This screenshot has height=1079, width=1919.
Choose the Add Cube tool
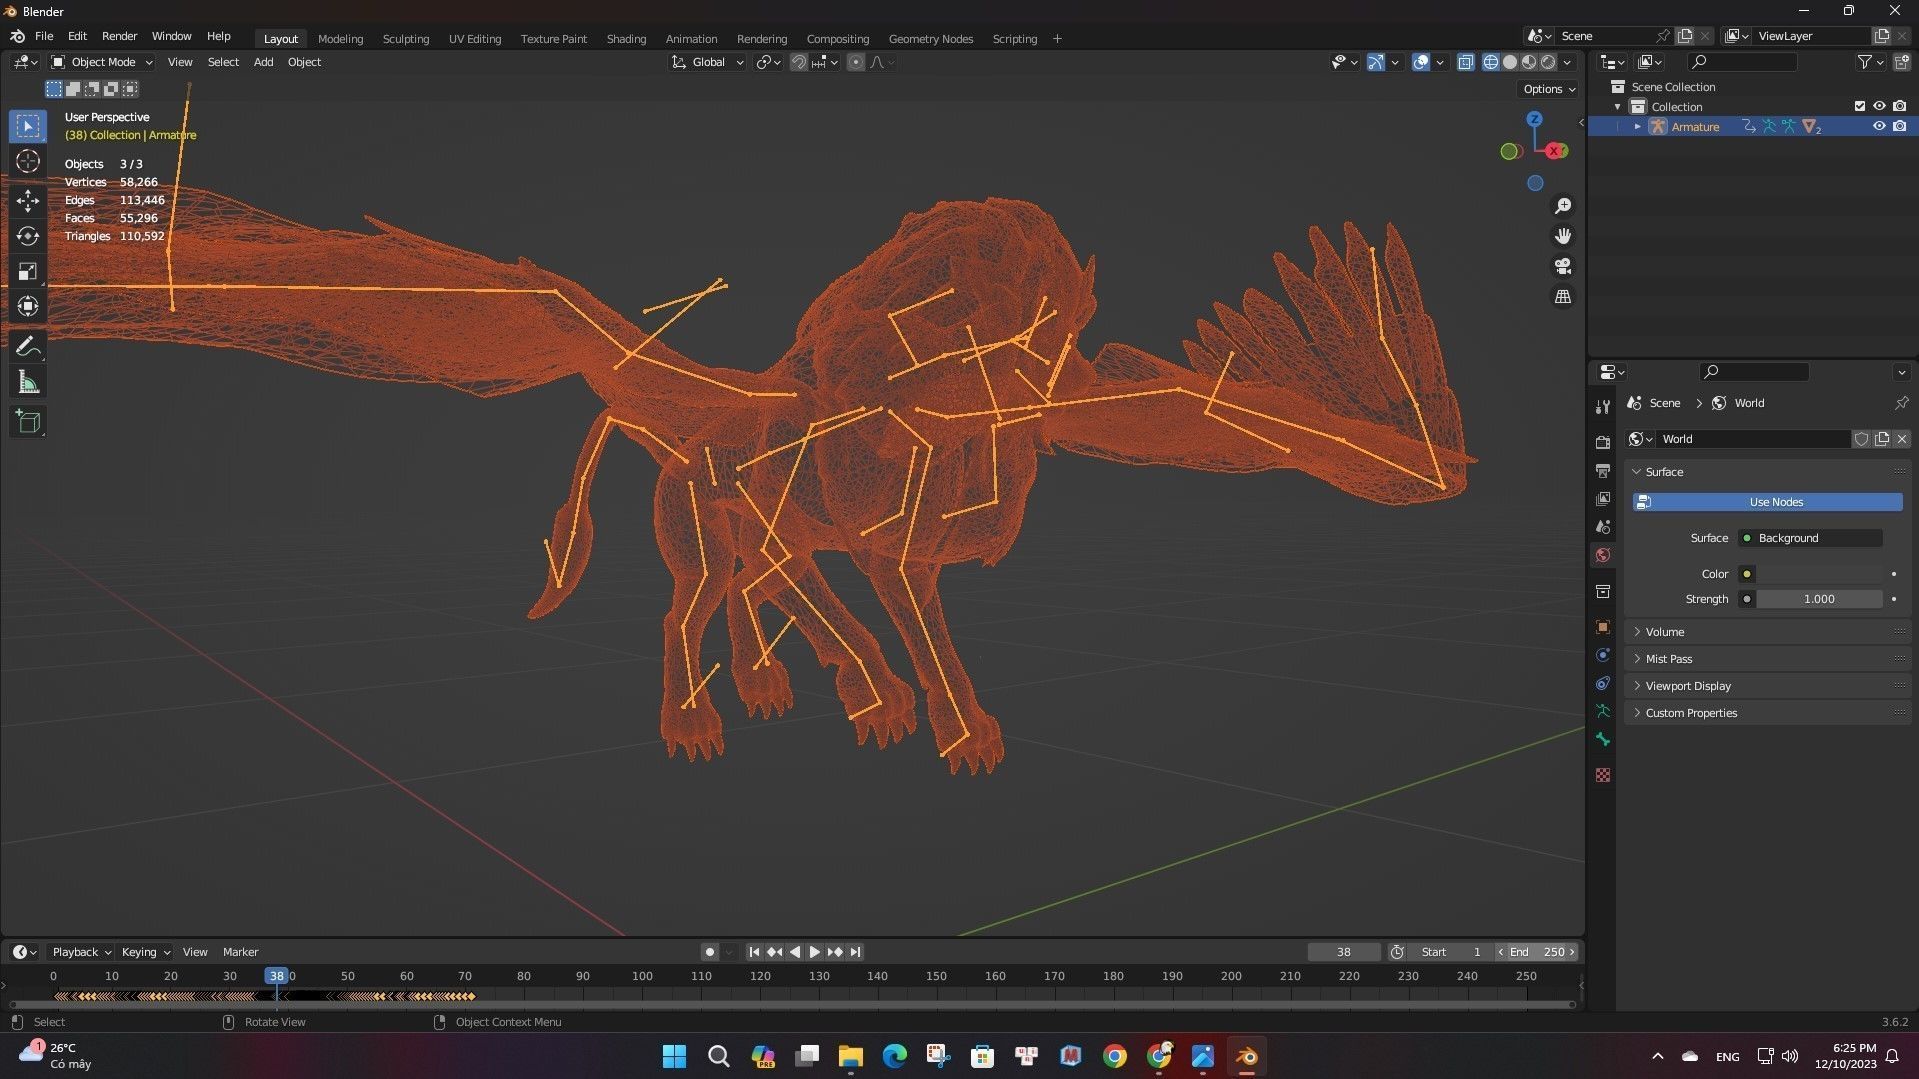[28, 422]
